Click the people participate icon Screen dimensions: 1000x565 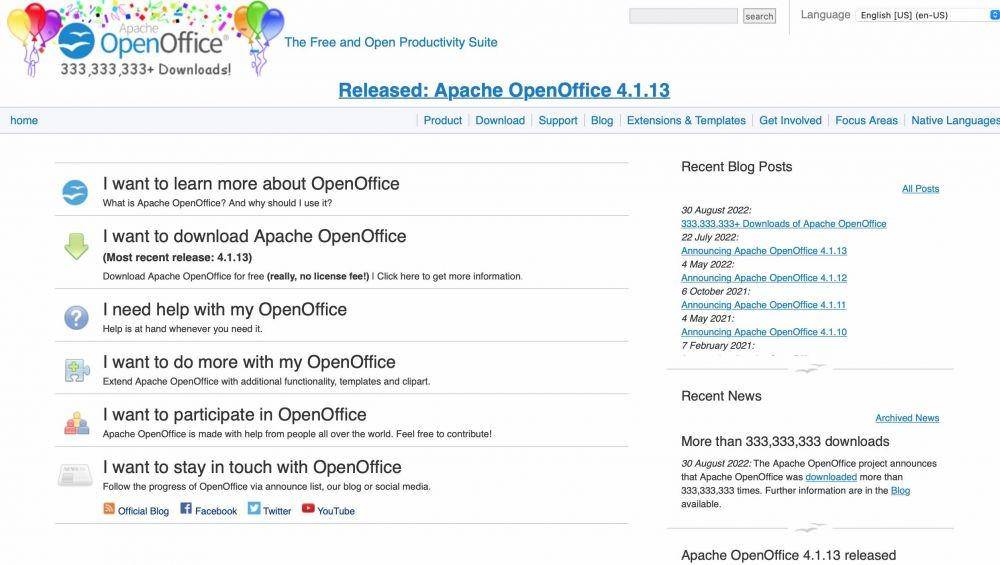point(77,423)
